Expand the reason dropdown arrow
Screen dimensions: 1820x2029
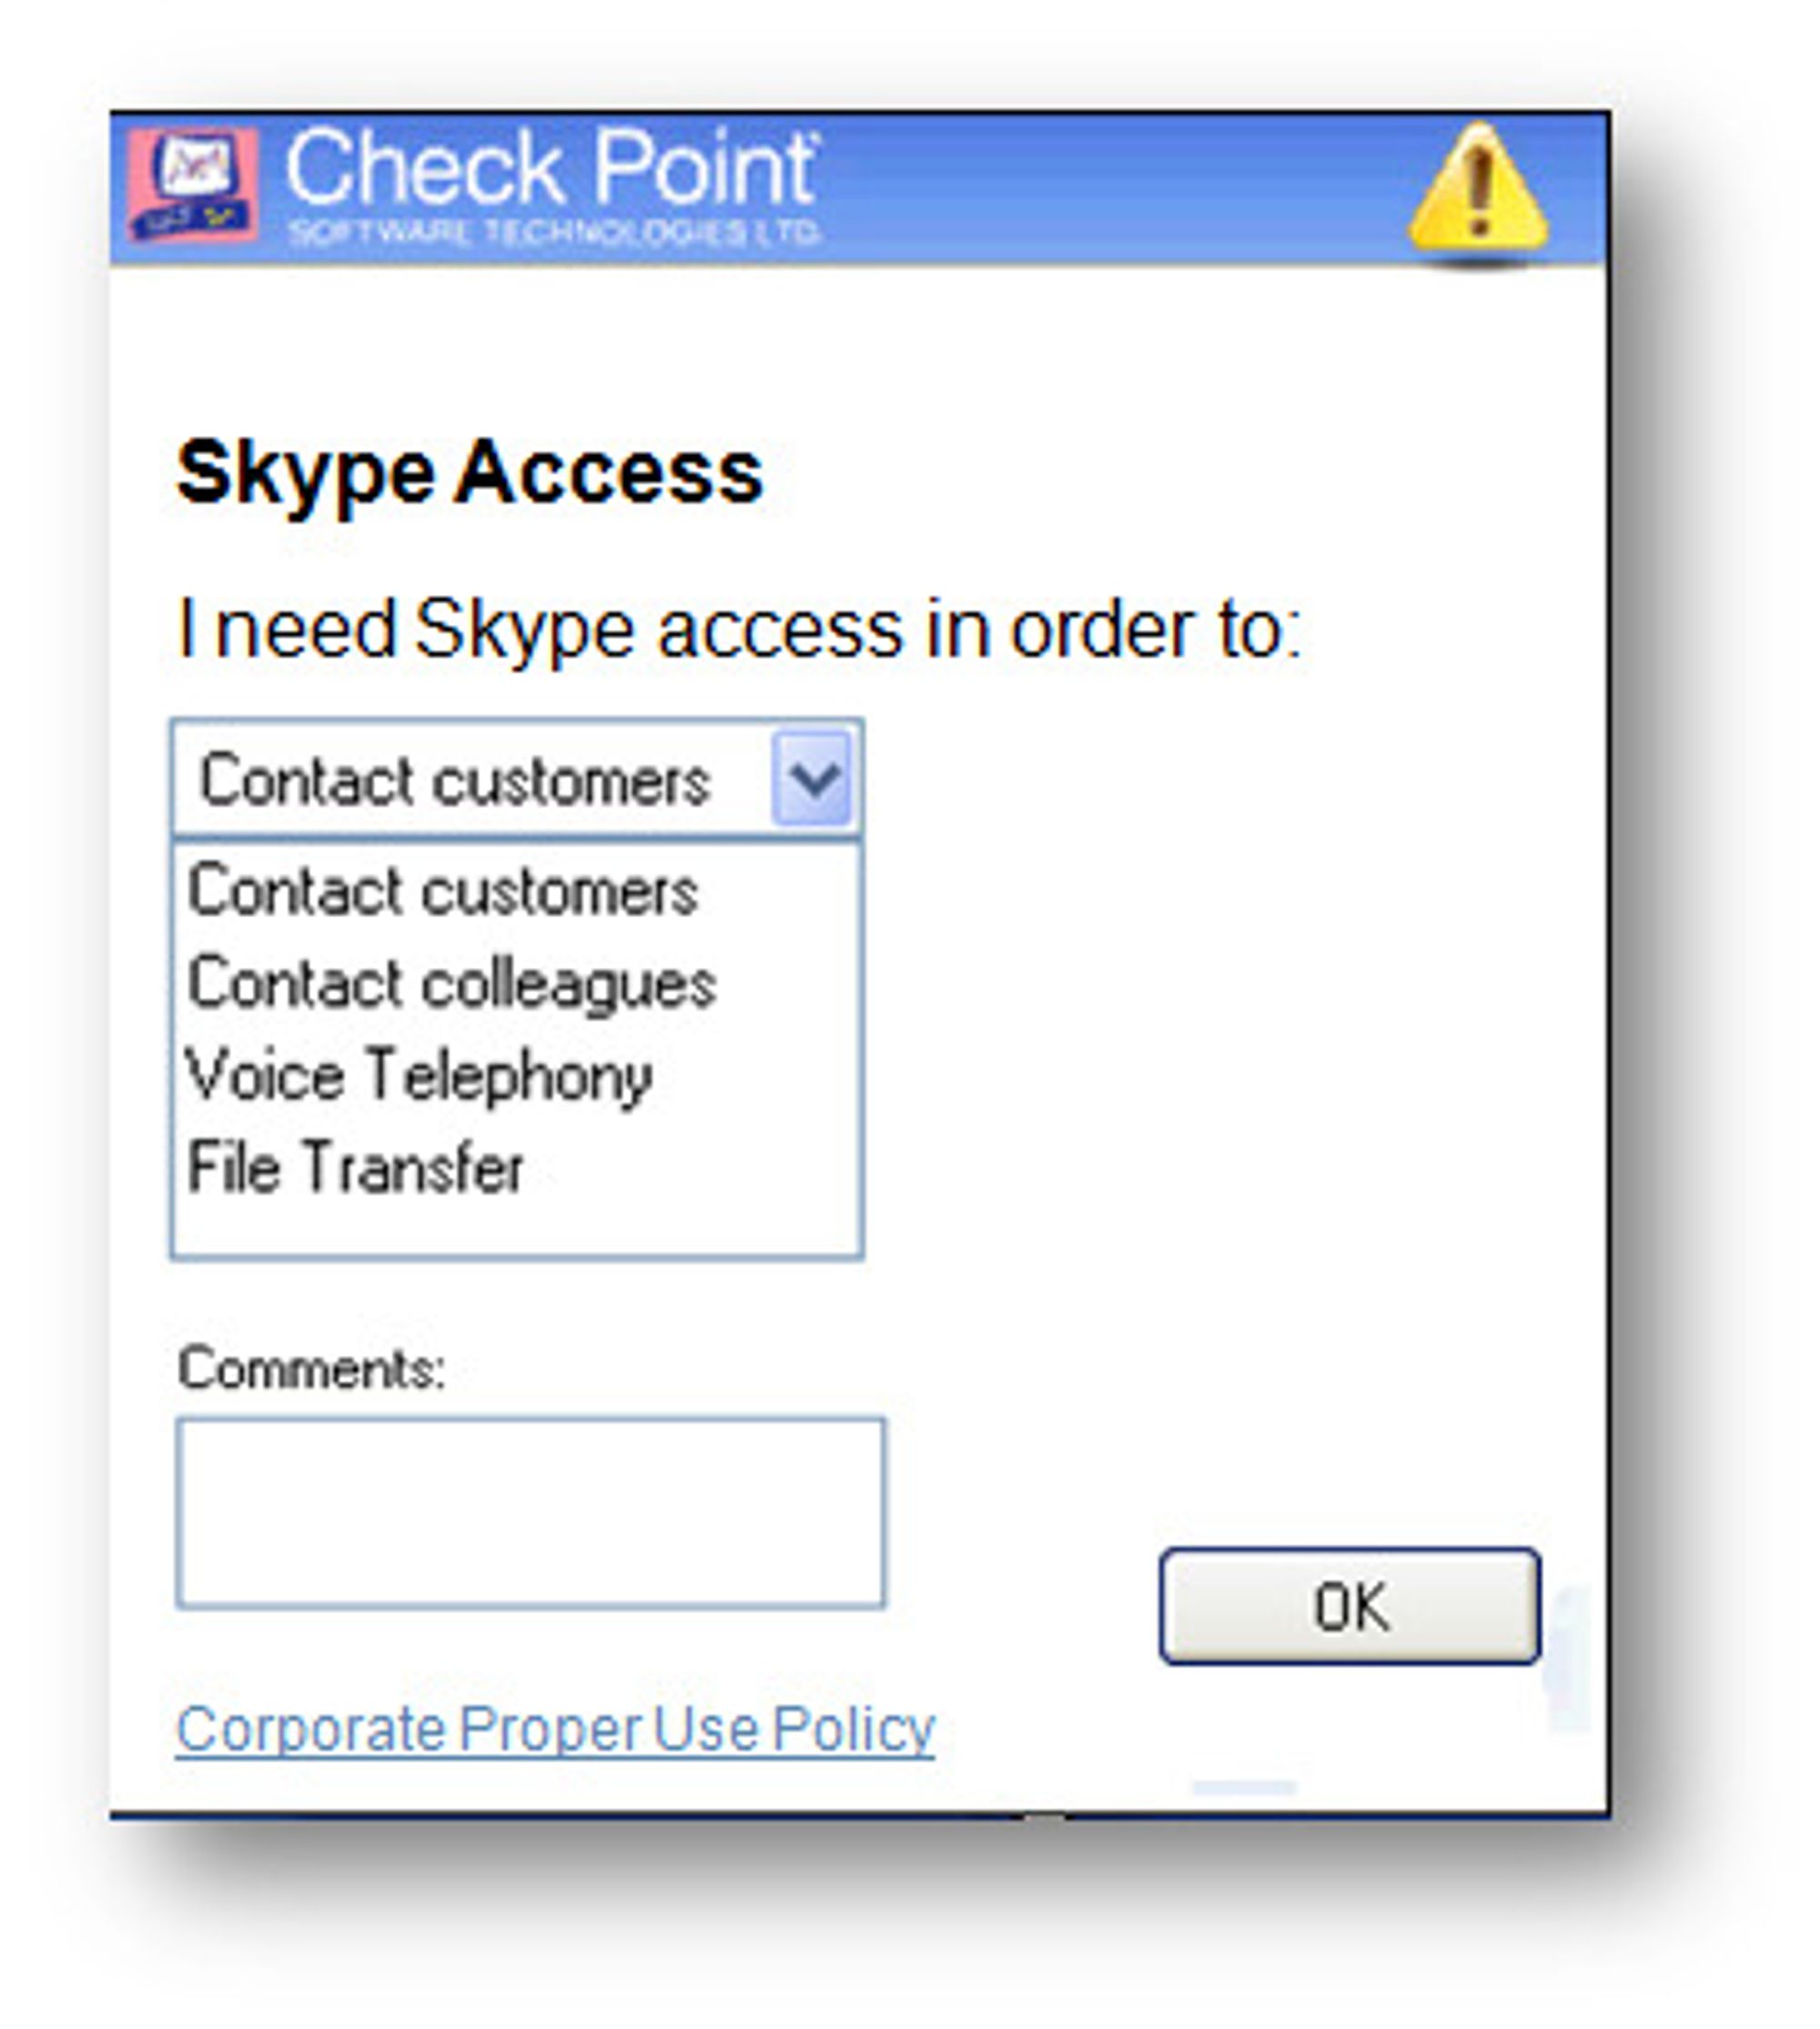tap(812, 779)
